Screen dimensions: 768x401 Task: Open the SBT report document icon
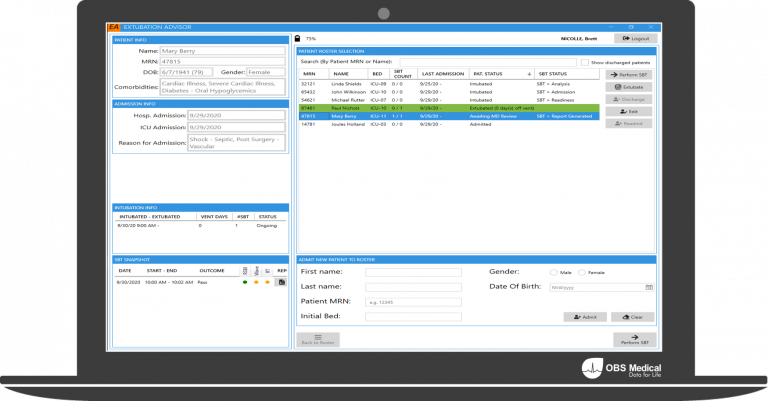[x=281, y=283]
